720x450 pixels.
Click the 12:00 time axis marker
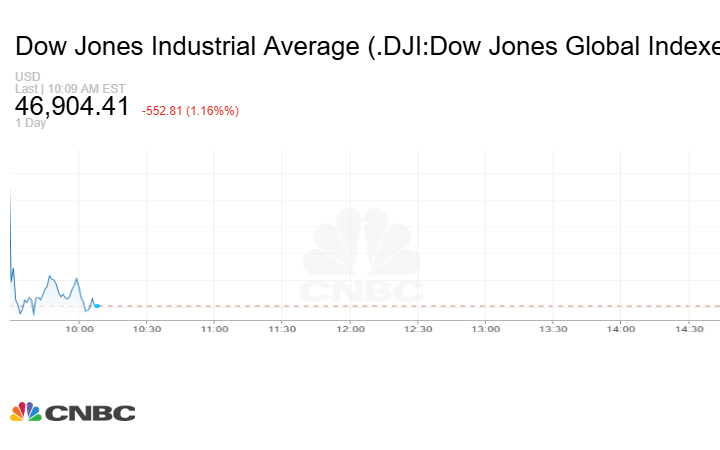[x=350, y=328]
